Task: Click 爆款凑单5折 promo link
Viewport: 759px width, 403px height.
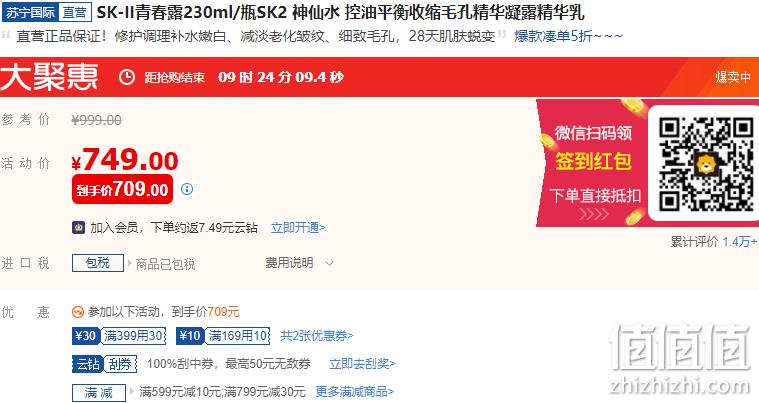Action: point(568,36)
